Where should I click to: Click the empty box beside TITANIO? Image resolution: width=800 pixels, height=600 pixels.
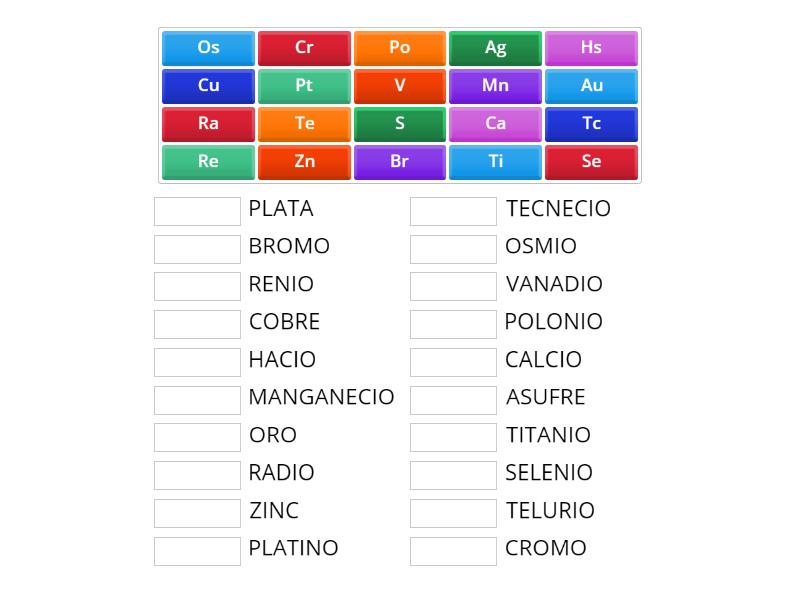click(453, 436)
